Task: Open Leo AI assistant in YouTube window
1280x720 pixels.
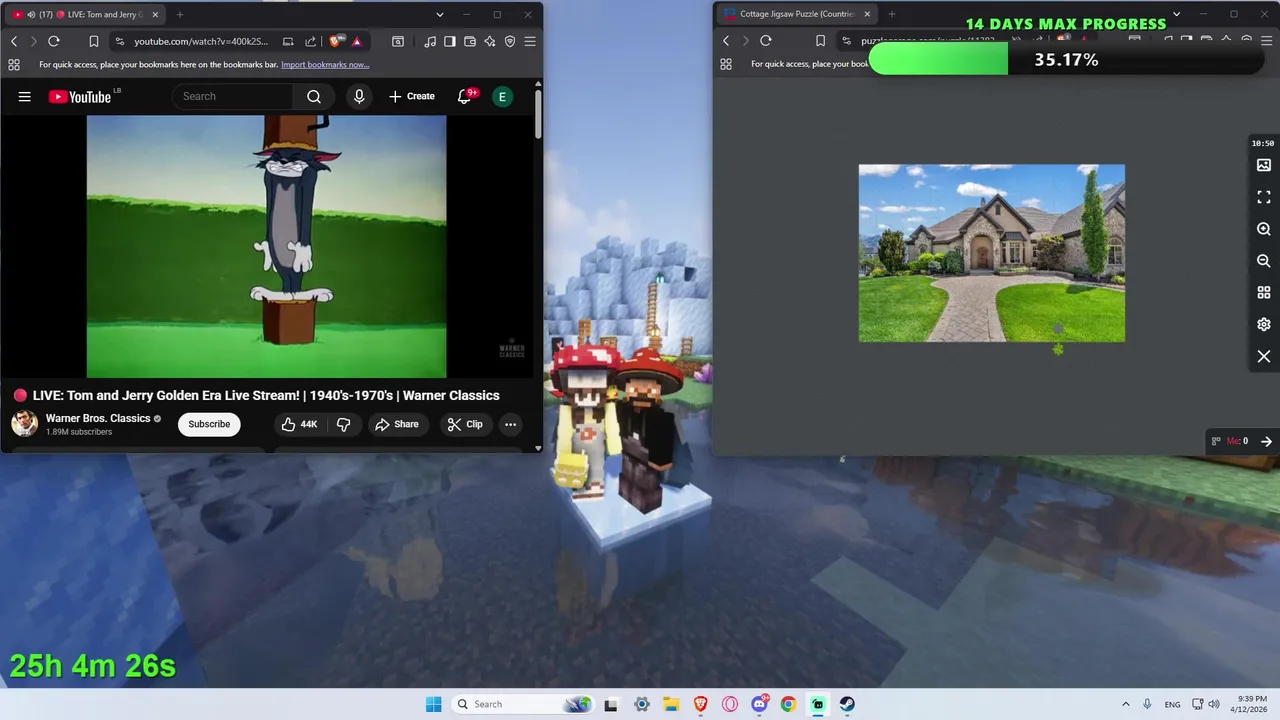Action: pyautogui.click(x=490, y=41)
